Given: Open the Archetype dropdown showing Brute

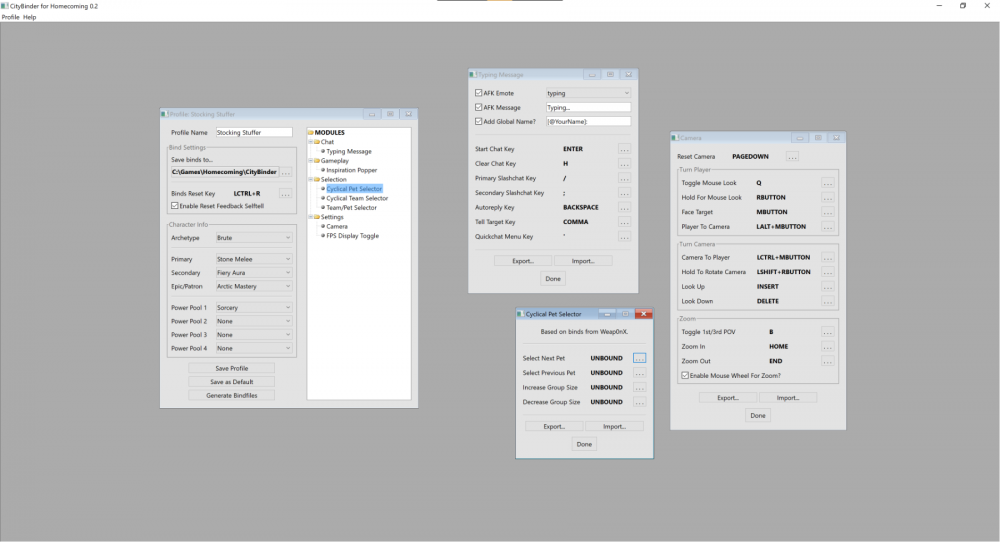Looking at the screenshot, I should tap(254, 238).
